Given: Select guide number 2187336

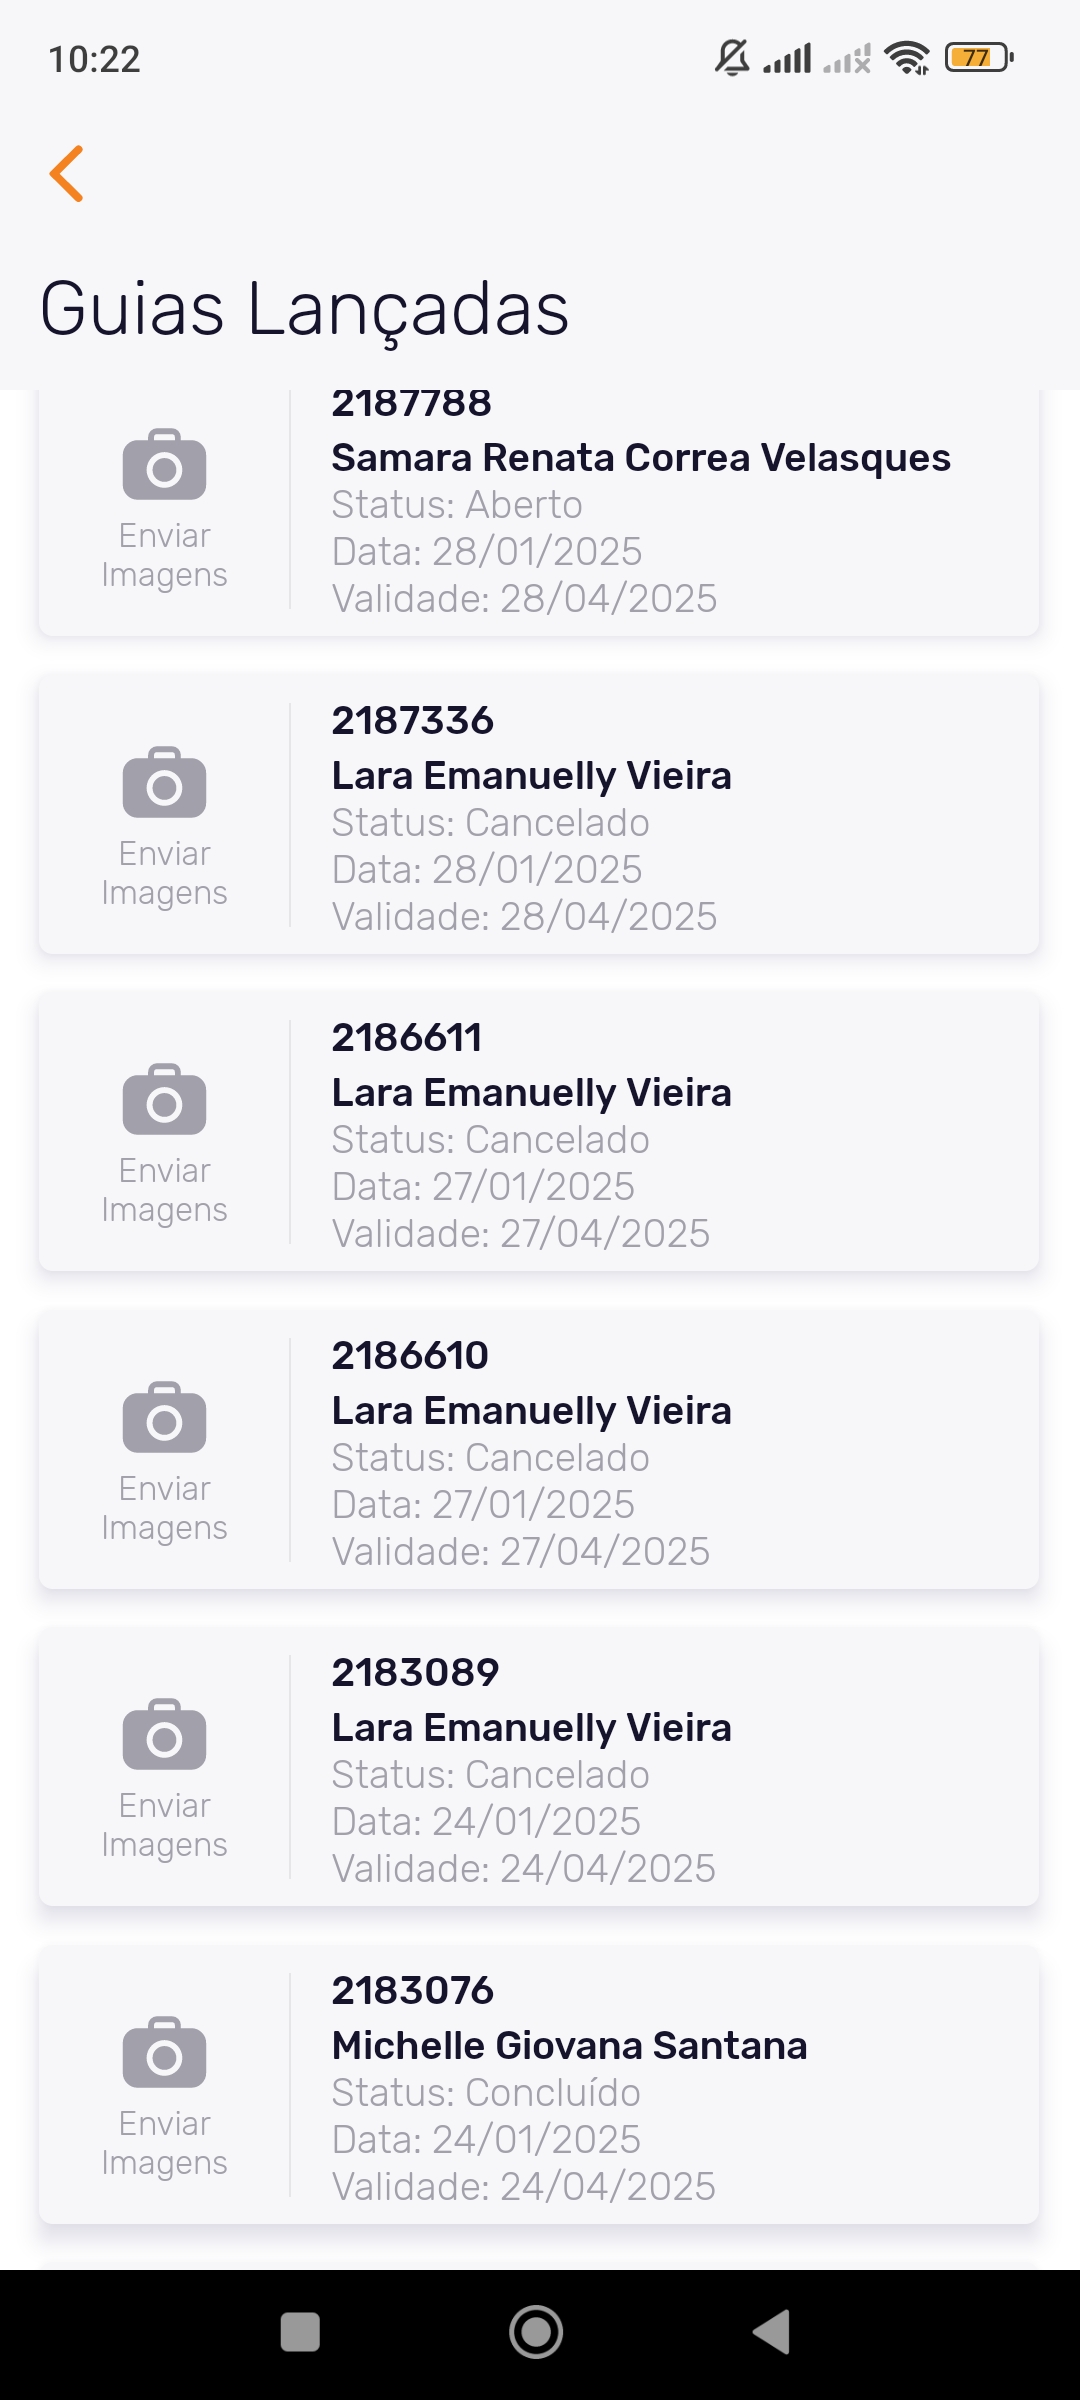Looking at the screenshot, I should coord(413,721).
